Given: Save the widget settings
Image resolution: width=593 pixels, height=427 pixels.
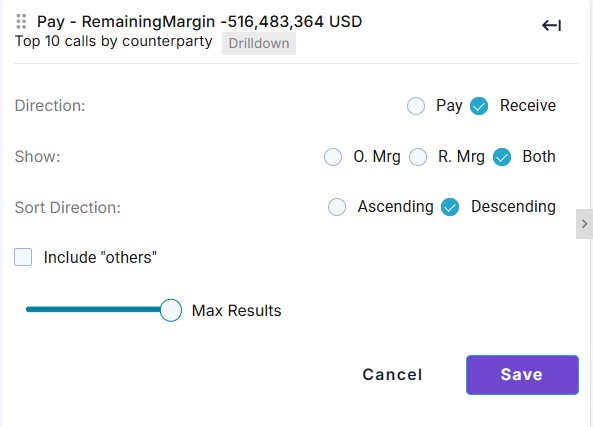Looking at the screenshot, I should 522,375.
